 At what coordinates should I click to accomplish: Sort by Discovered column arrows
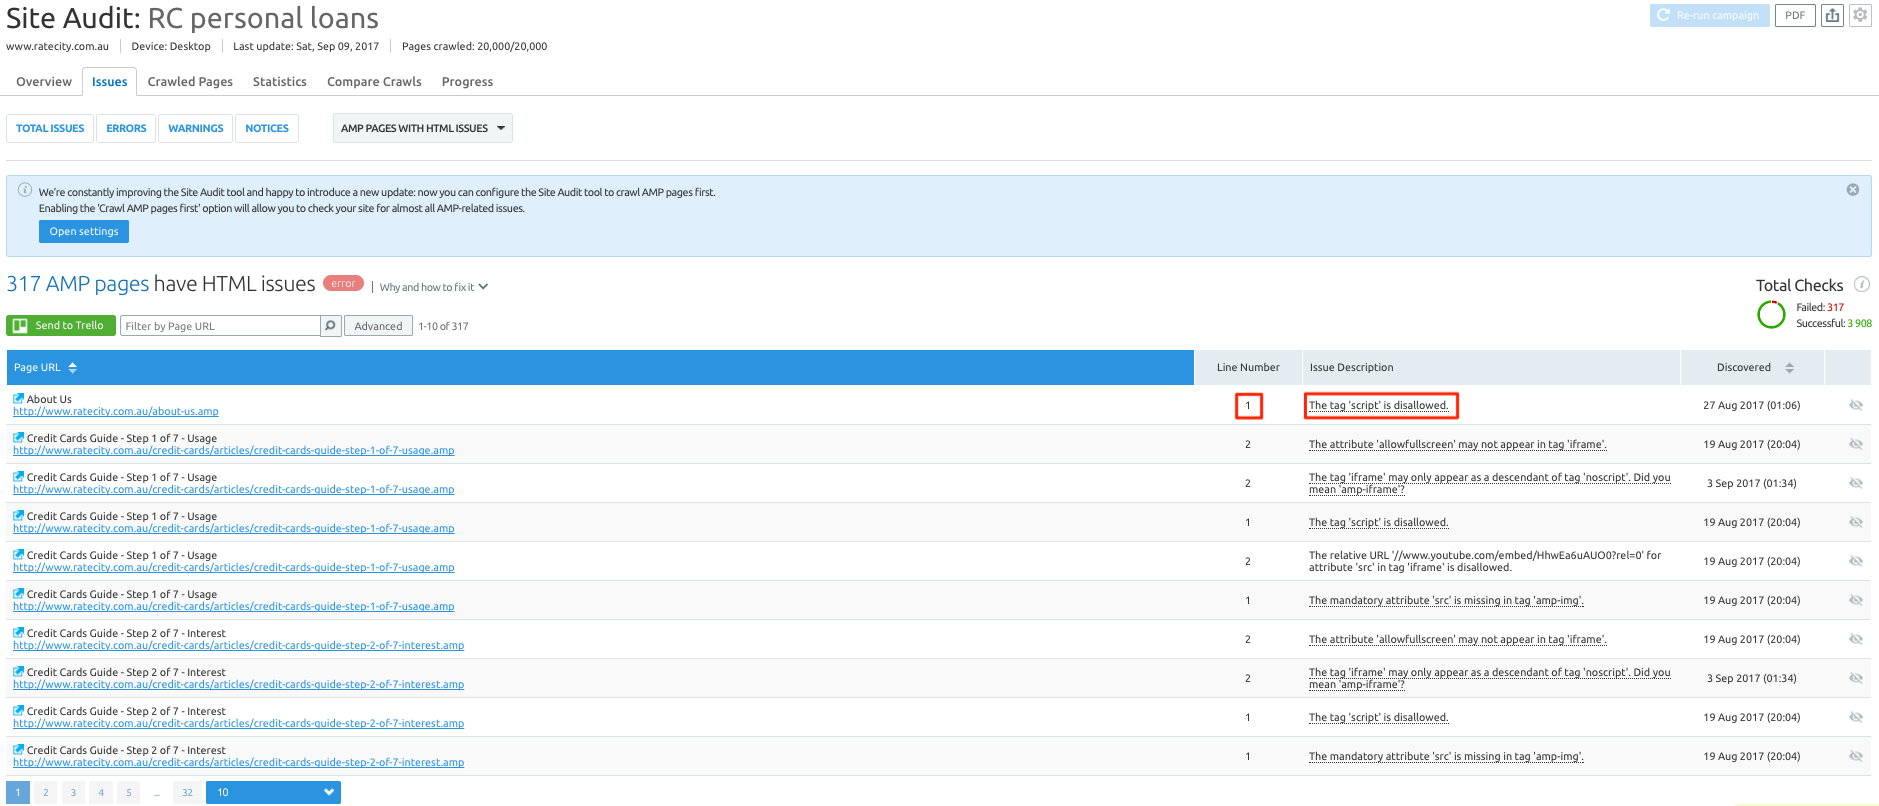pos(1789,368)
